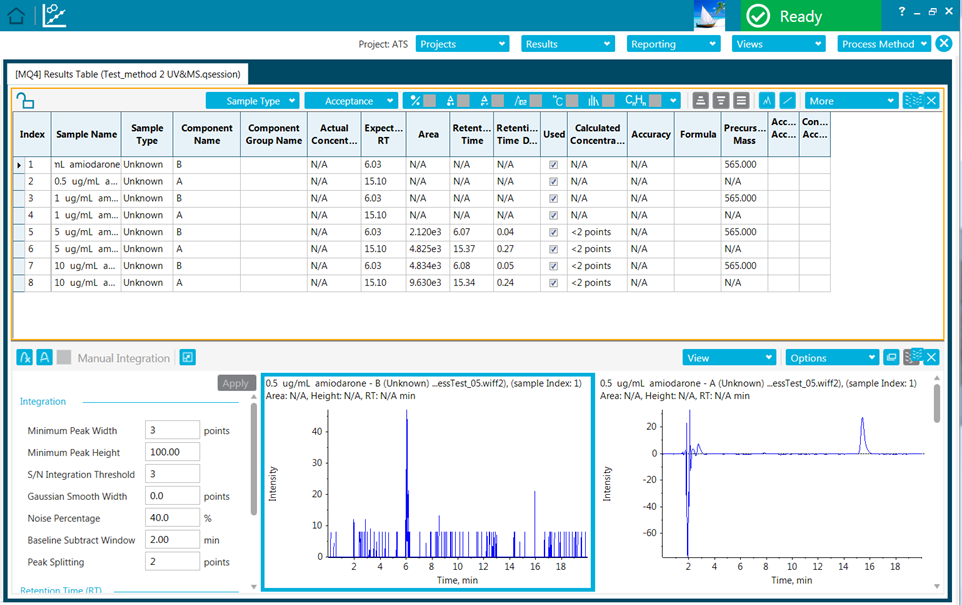The height and width of the screenshot is (605, 962).
Task: Switch to the Results menu tab
Action: [566, 43]
